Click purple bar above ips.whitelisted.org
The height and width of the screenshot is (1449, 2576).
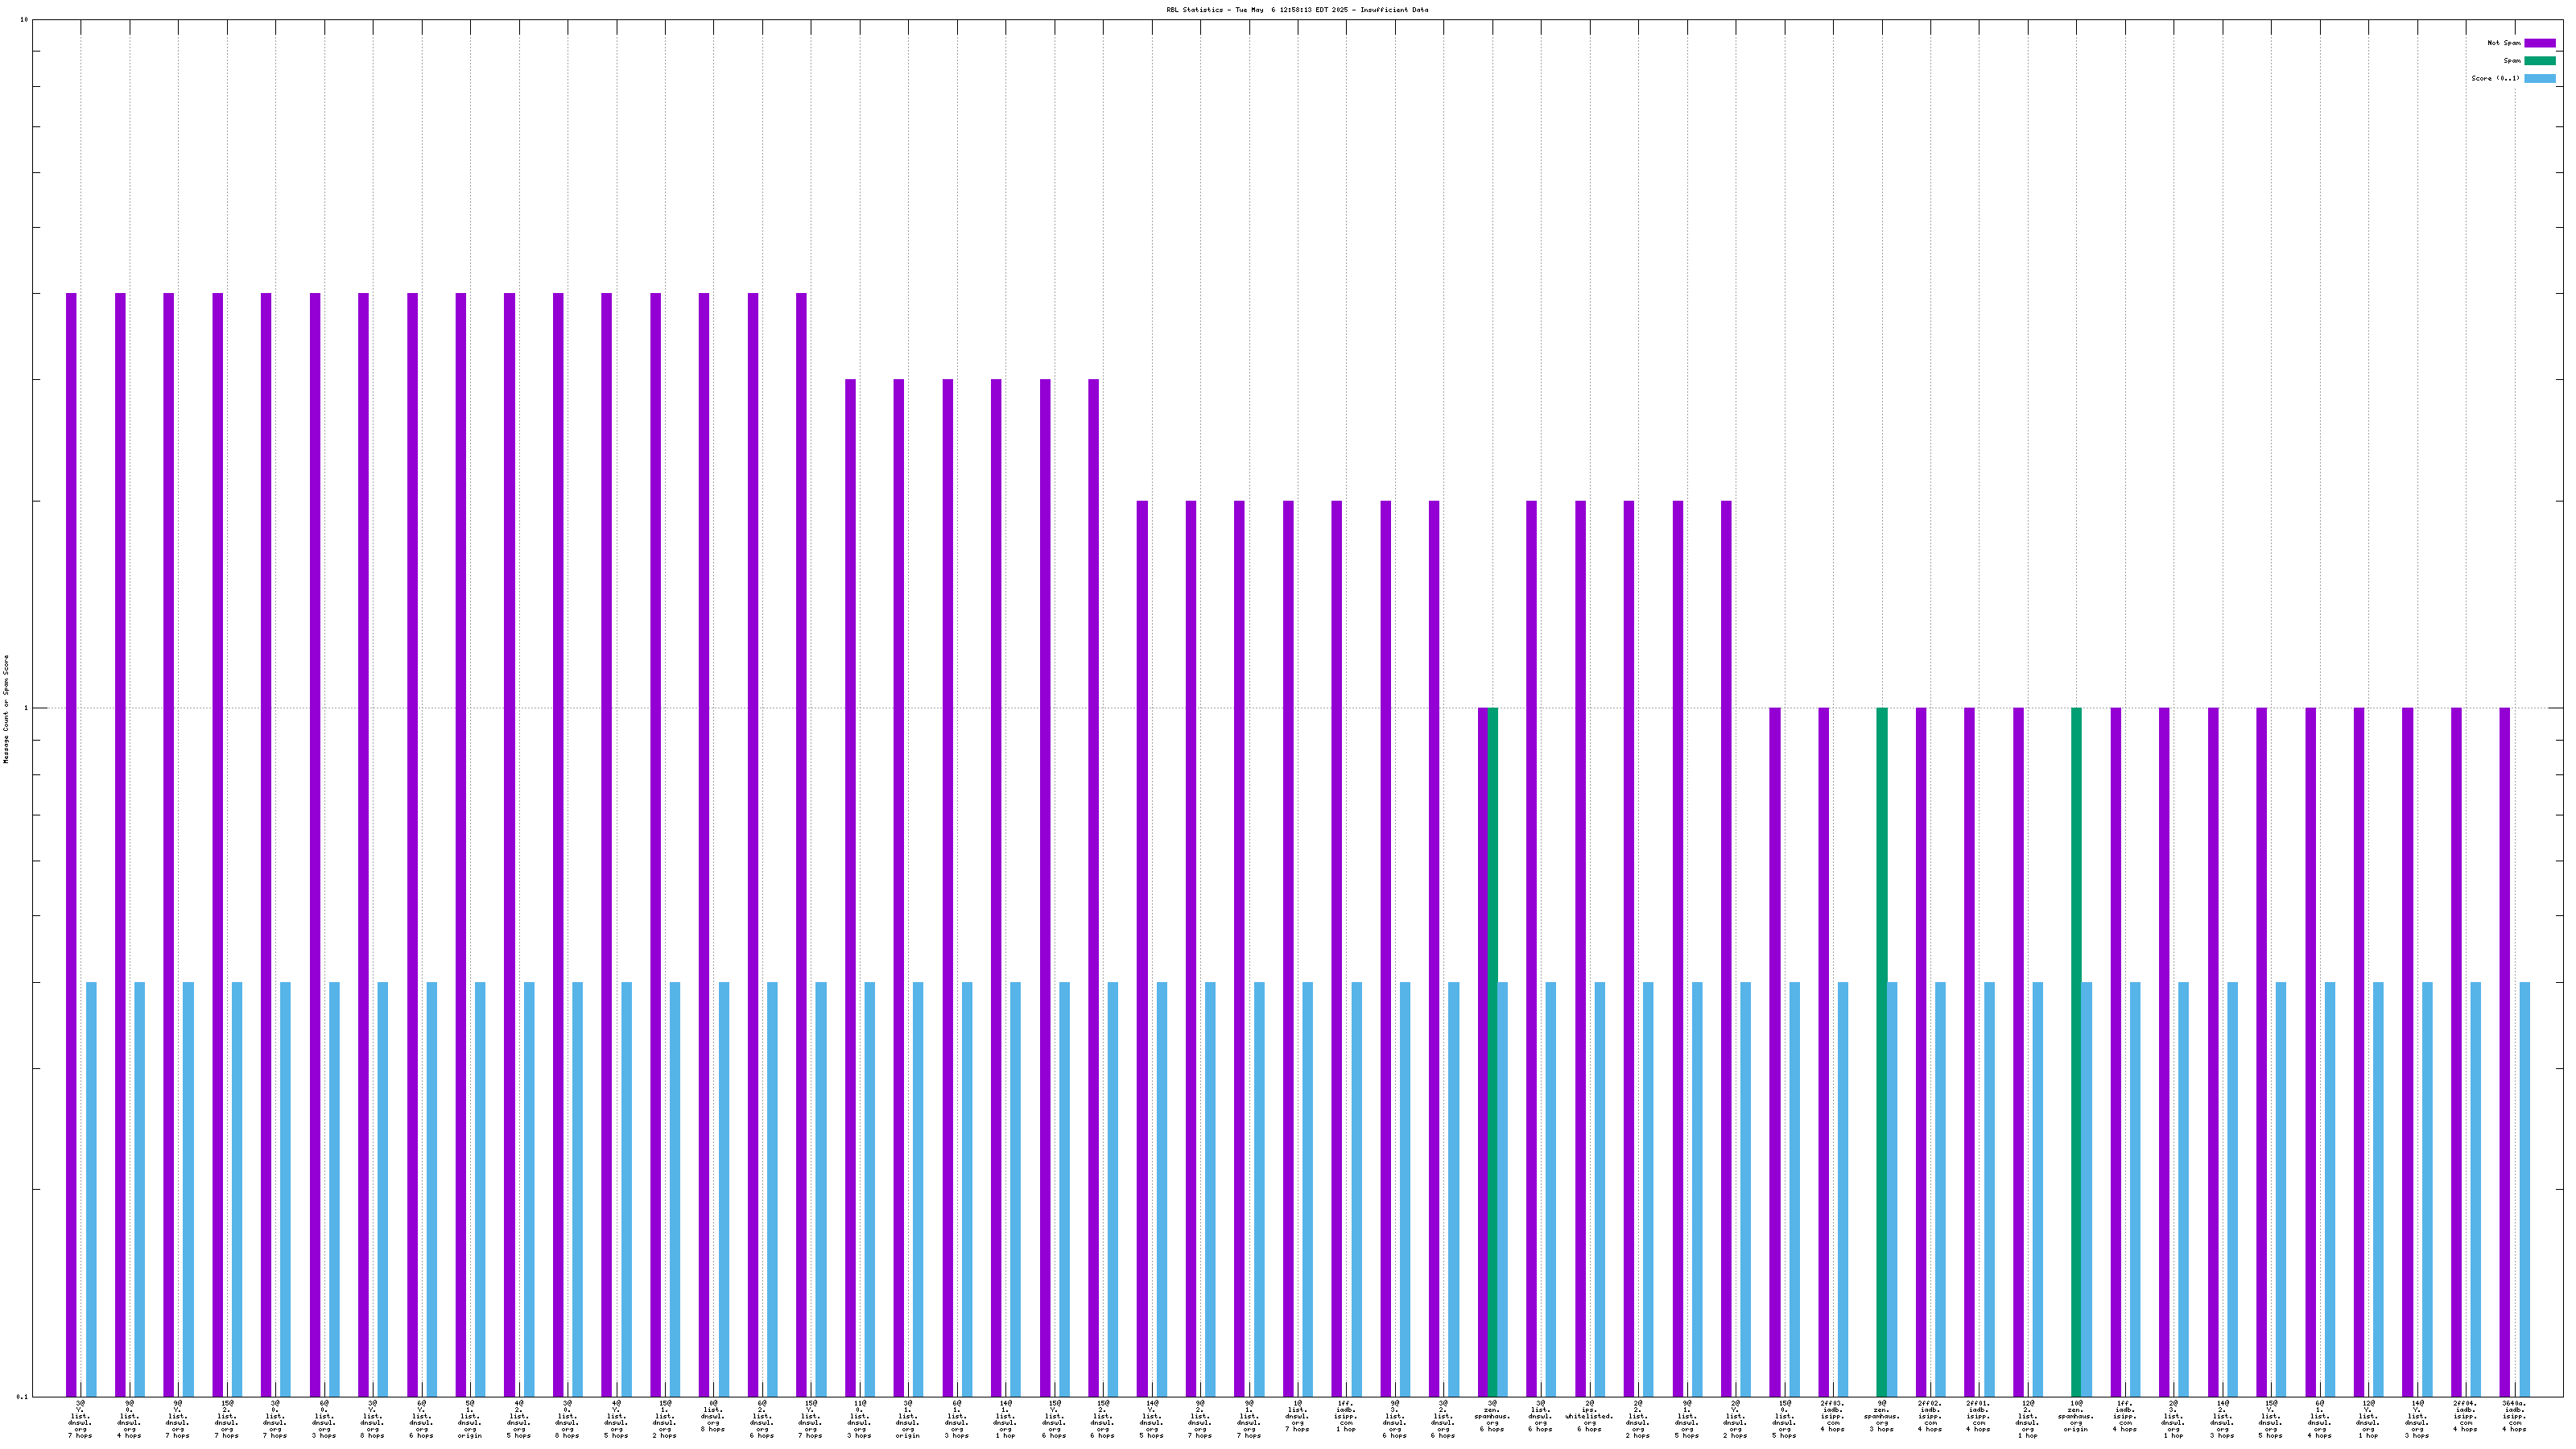(x=1580, y=948)
